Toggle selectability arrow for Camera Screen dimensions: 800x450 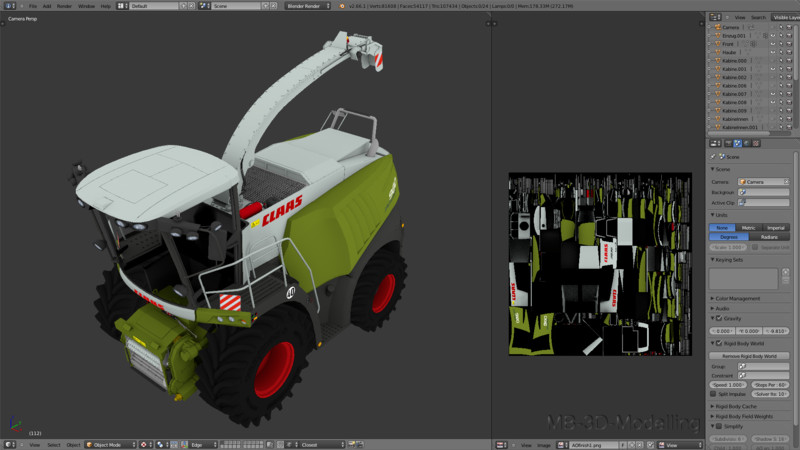point(781,27)
